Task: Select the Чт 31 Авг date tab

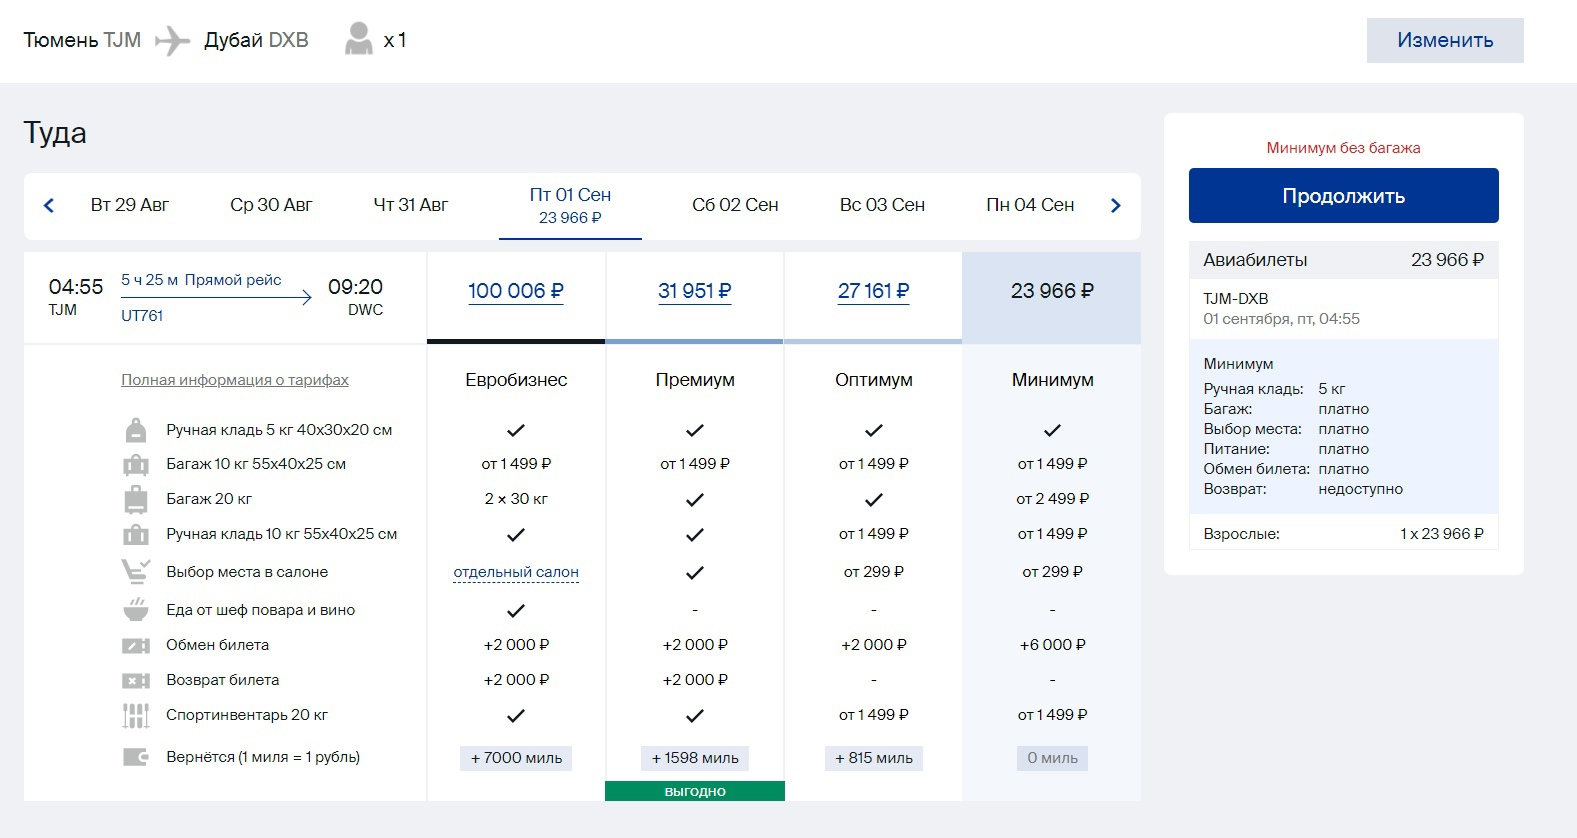Action: 411,205
